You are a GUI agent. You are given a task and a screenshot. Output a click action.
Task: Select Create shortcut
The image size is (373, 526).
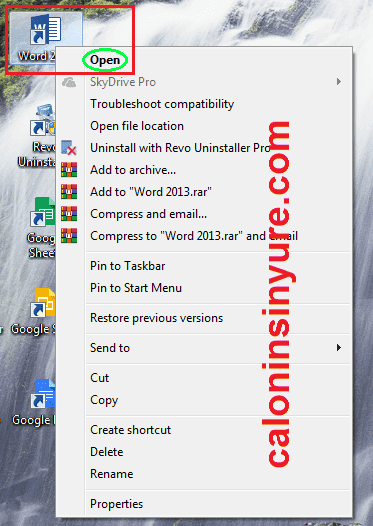click(x=204, y=430)
